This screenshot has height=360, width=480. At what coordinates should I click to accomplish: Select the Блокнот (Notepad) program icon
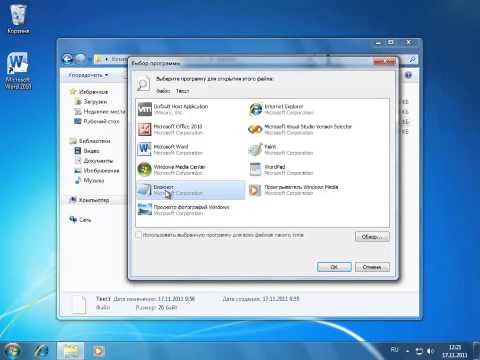[145, 190]
